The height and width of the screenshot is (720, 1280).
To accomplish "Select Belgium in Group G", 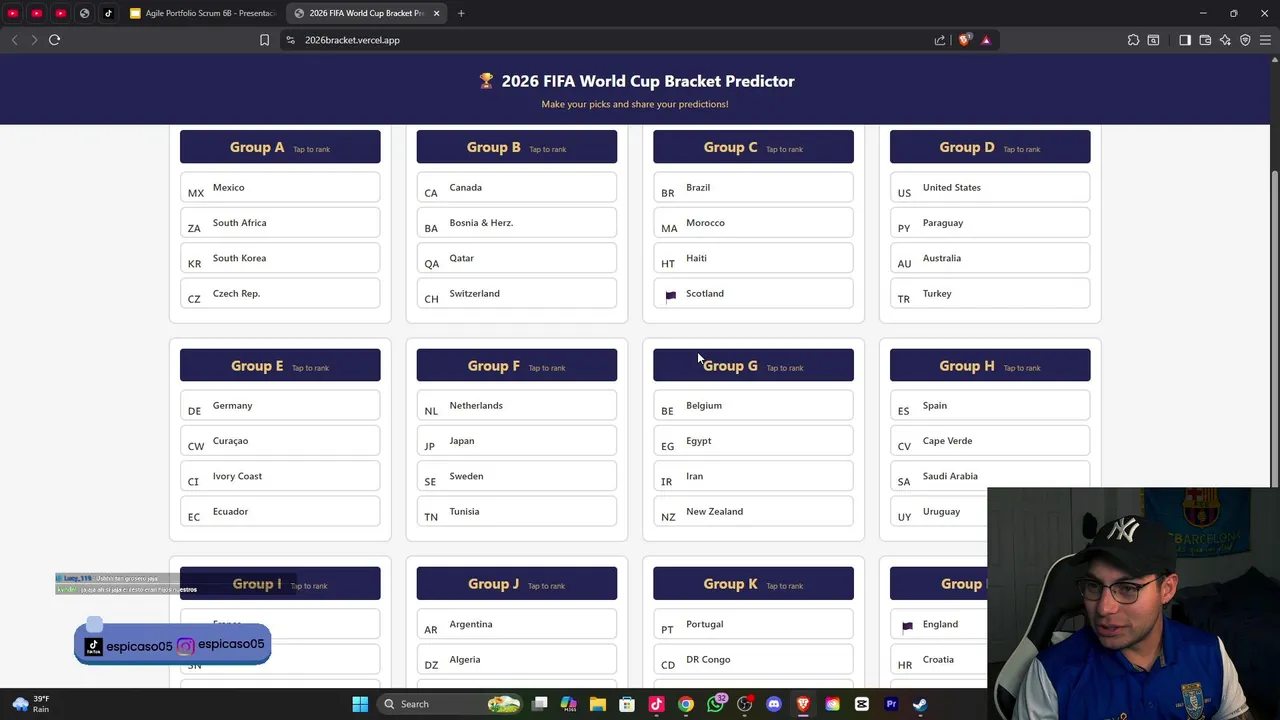I will (x=753, y=405).
